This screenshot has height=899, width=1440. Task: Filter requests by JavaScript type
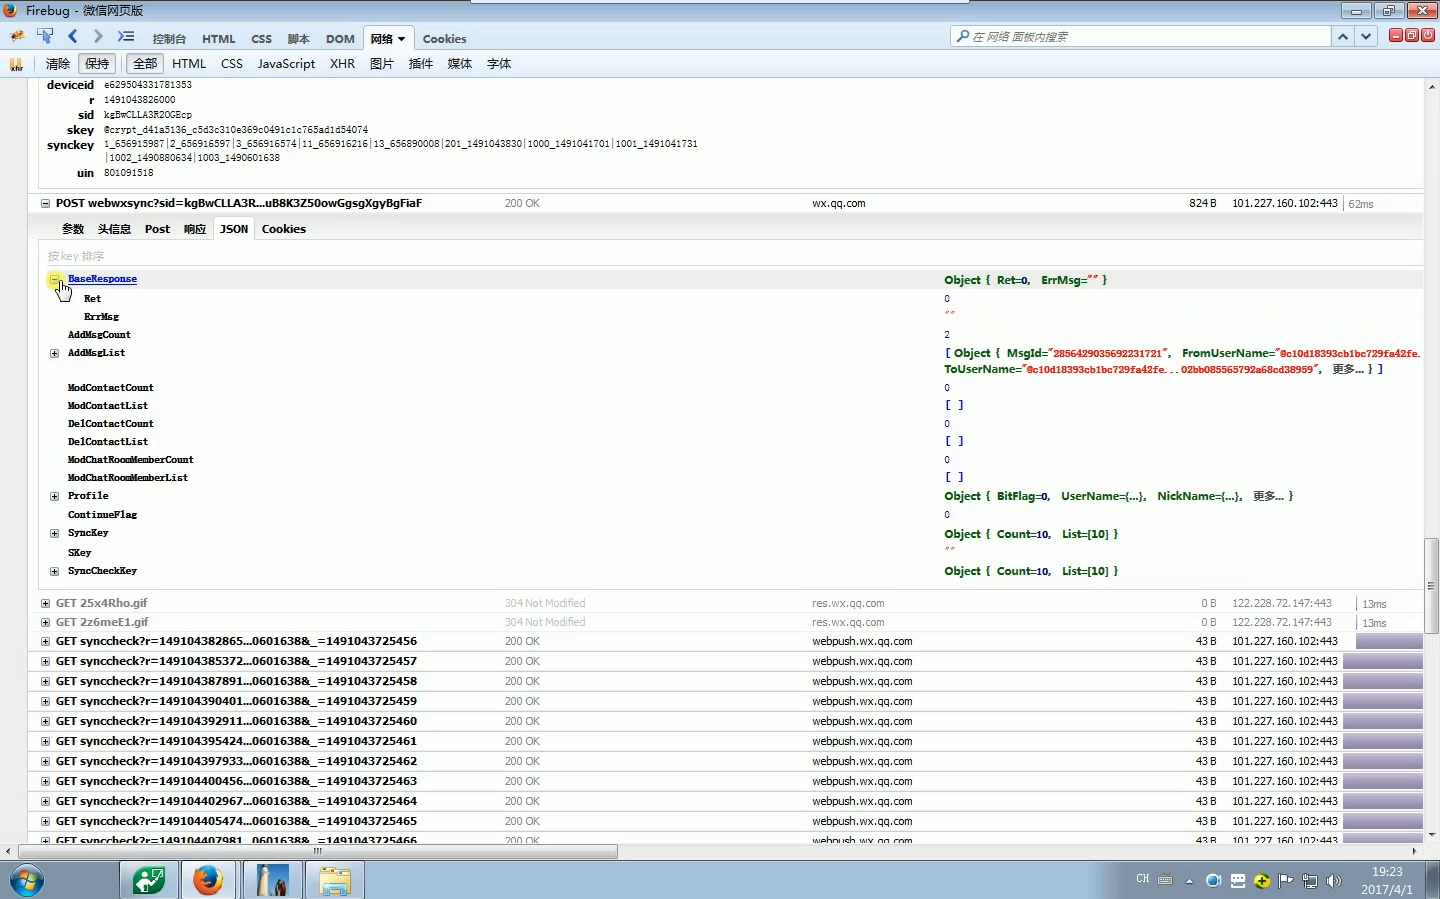[x=286, y=63]
